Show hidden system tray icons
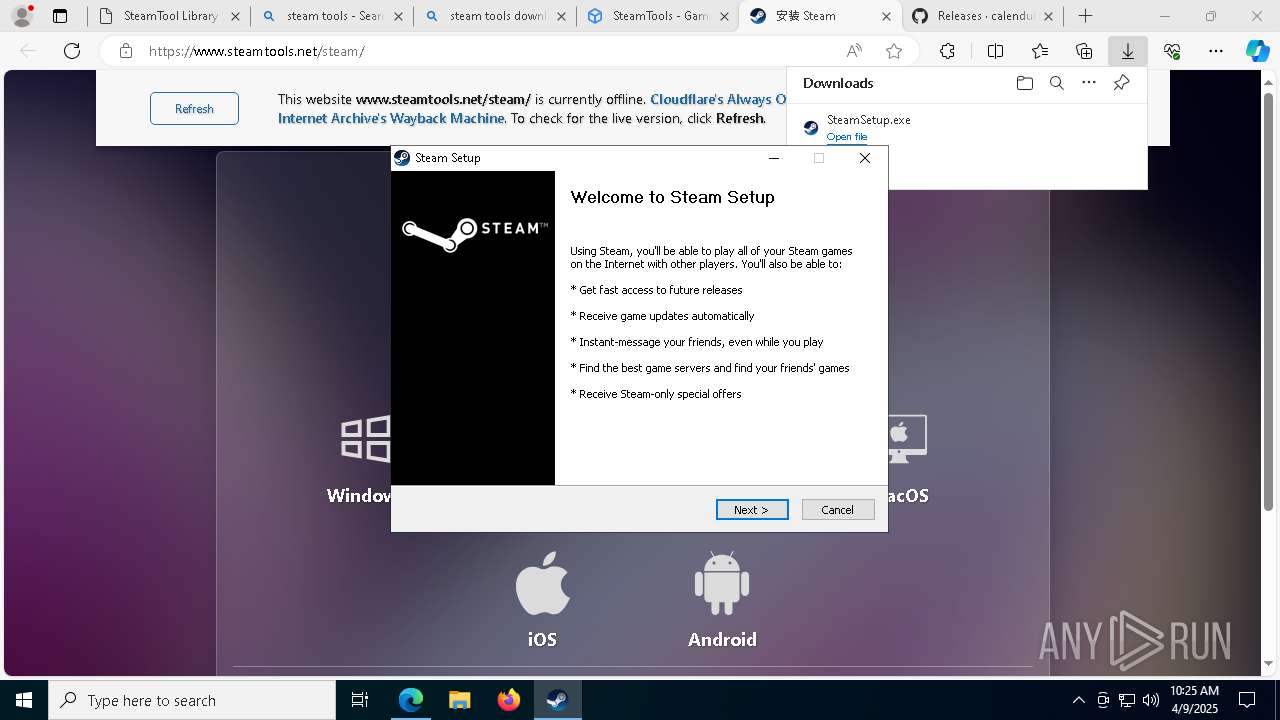The height and width of the screenshot is (720, 1280). point(1079,700)
